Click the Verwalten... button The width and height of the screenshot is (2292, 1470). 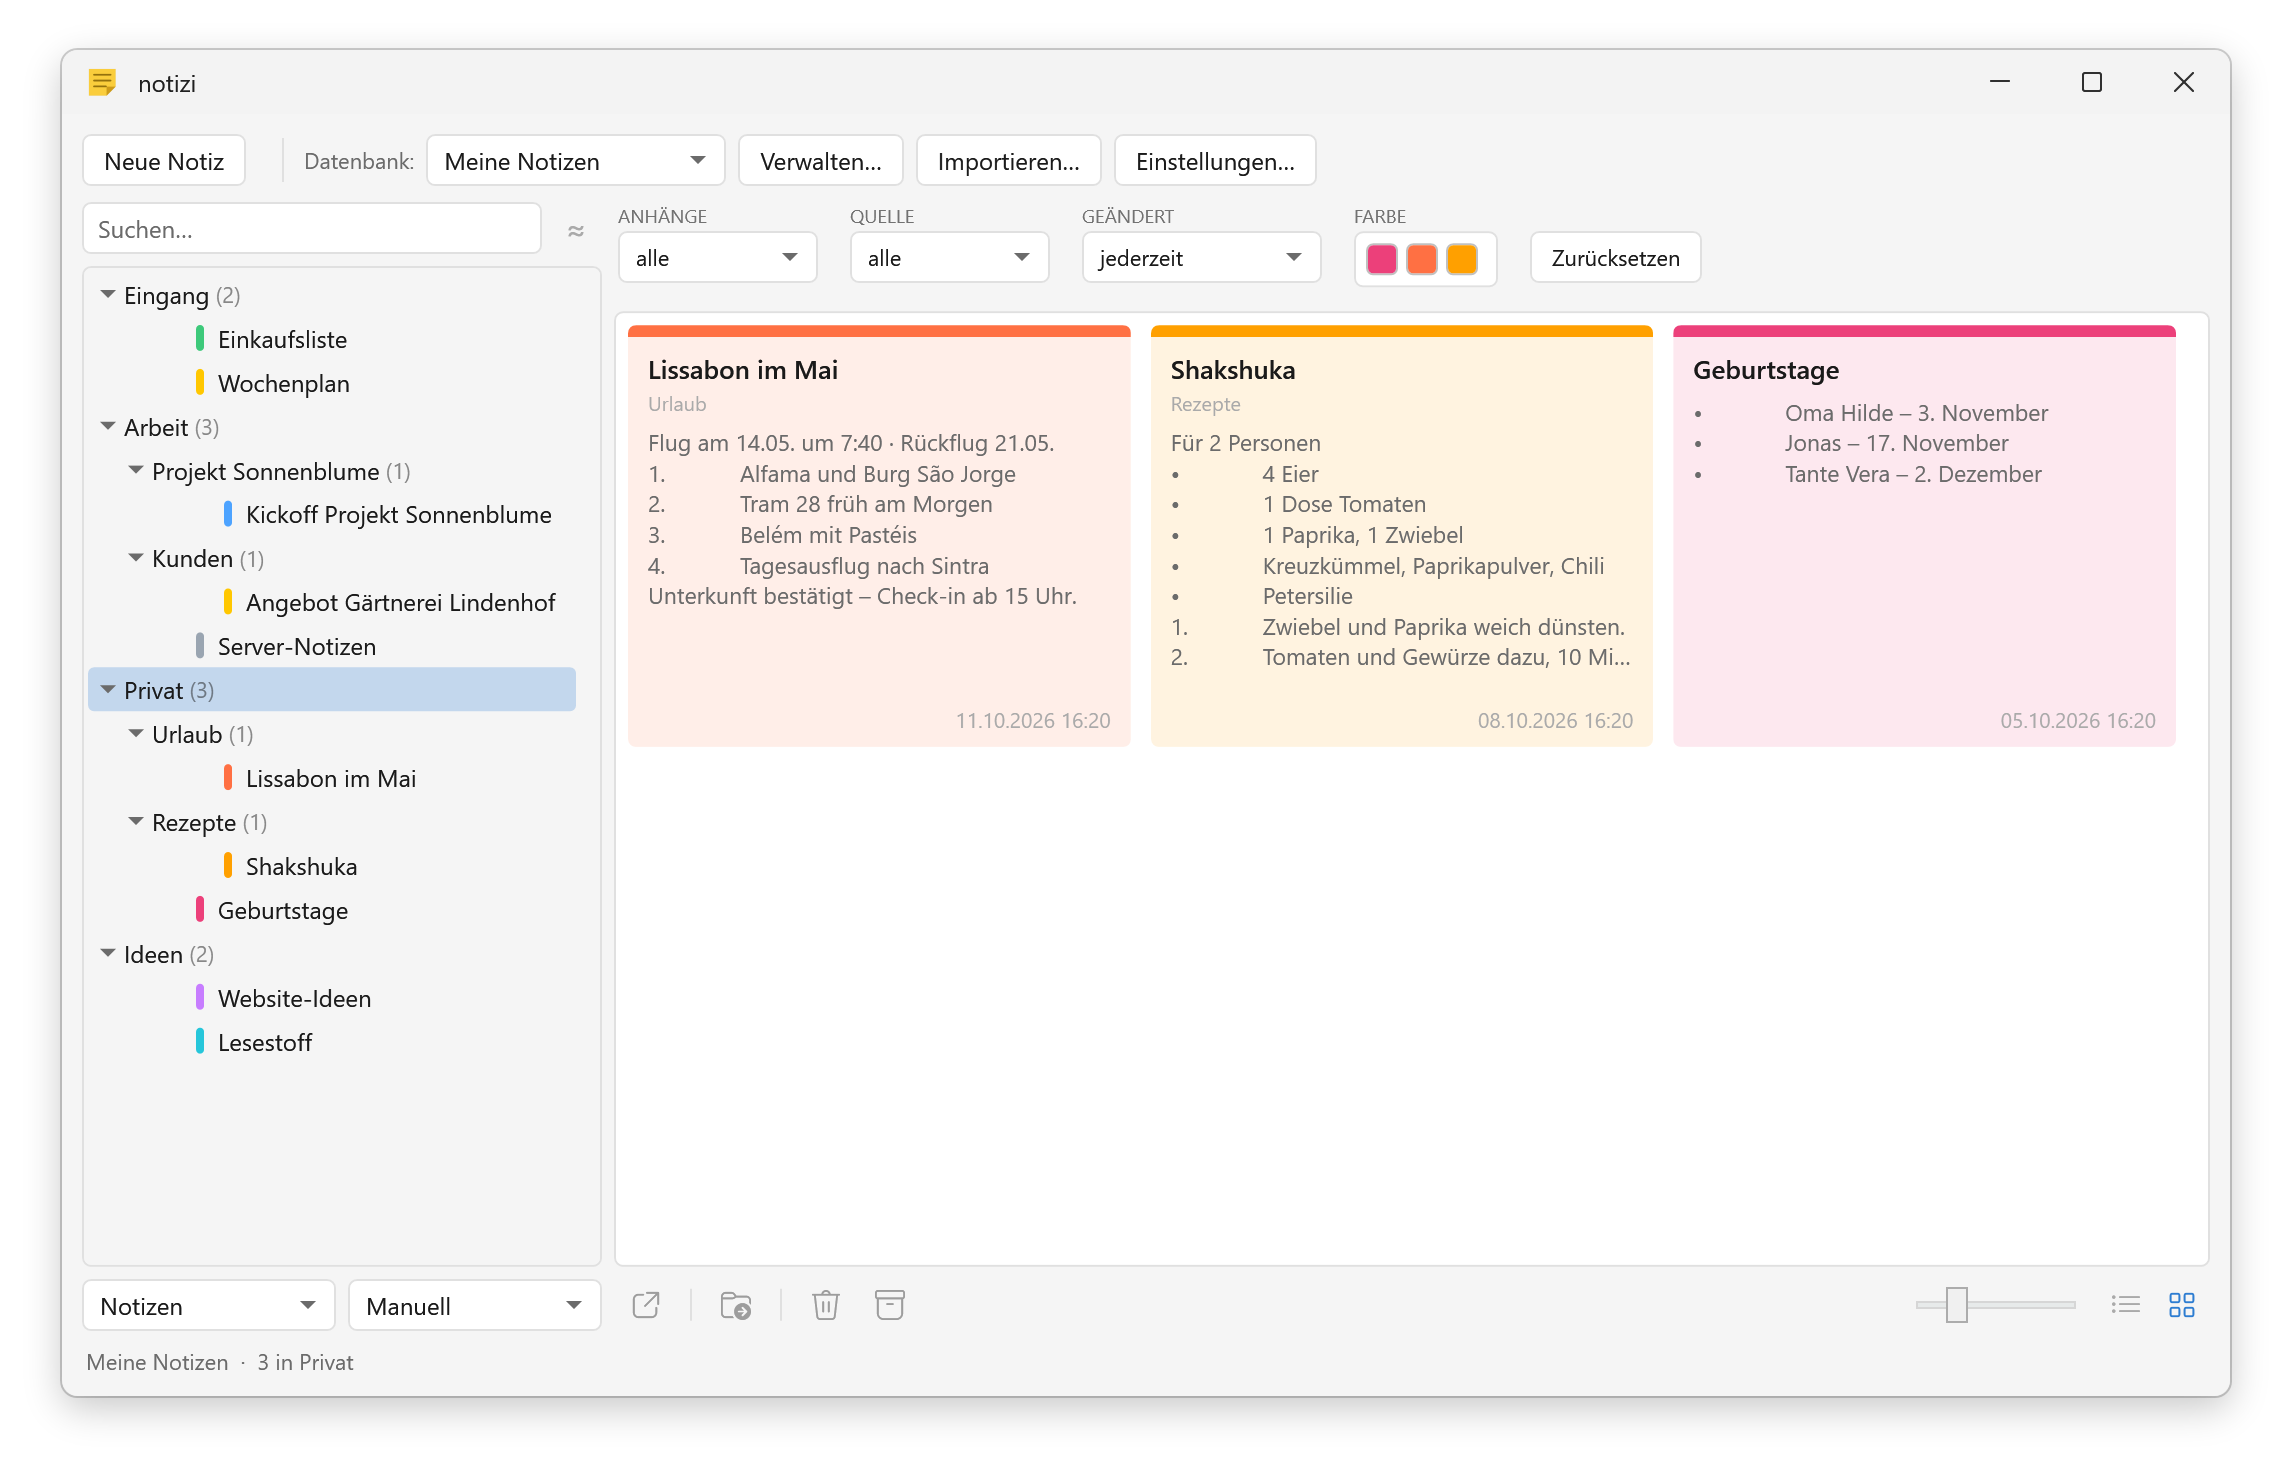(820, 161)
